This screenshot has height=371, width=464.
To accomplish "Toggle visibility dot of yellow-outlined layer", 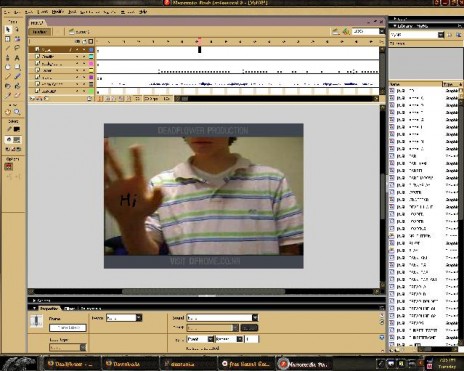I will pos(77,71).
